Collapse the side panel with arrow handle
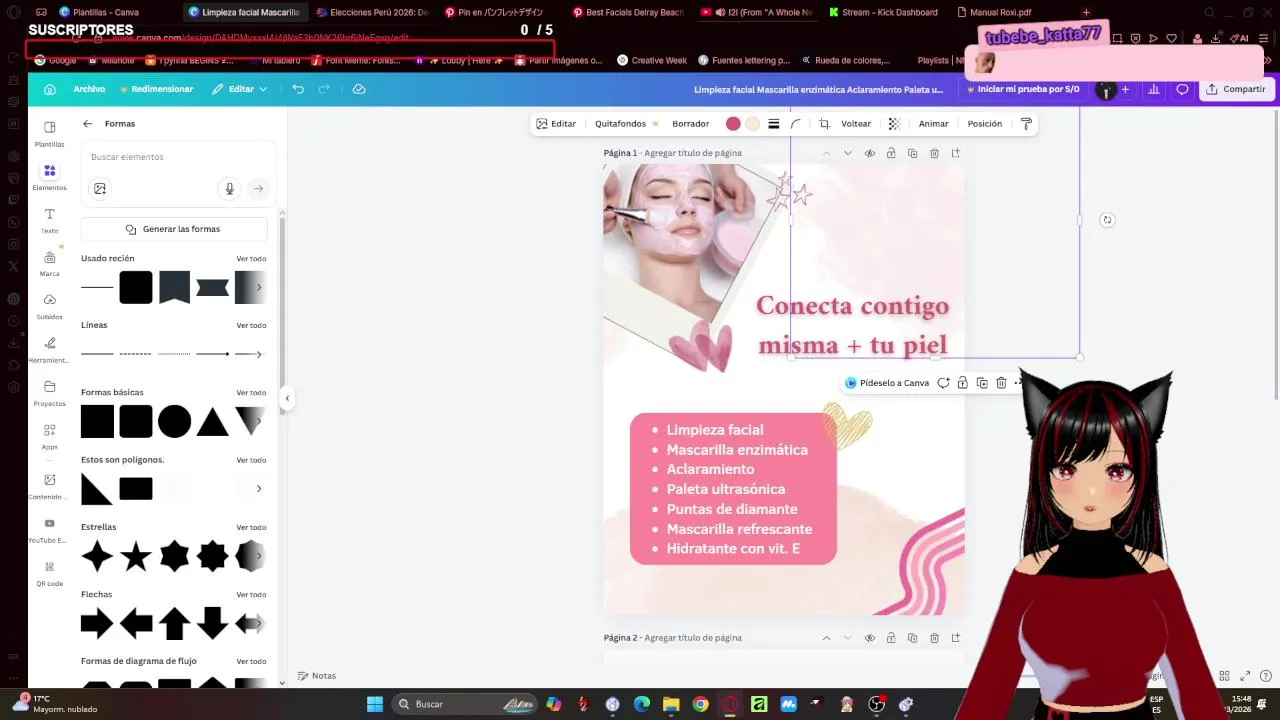This screenshot has height=720, width=1280. (287, 398)
